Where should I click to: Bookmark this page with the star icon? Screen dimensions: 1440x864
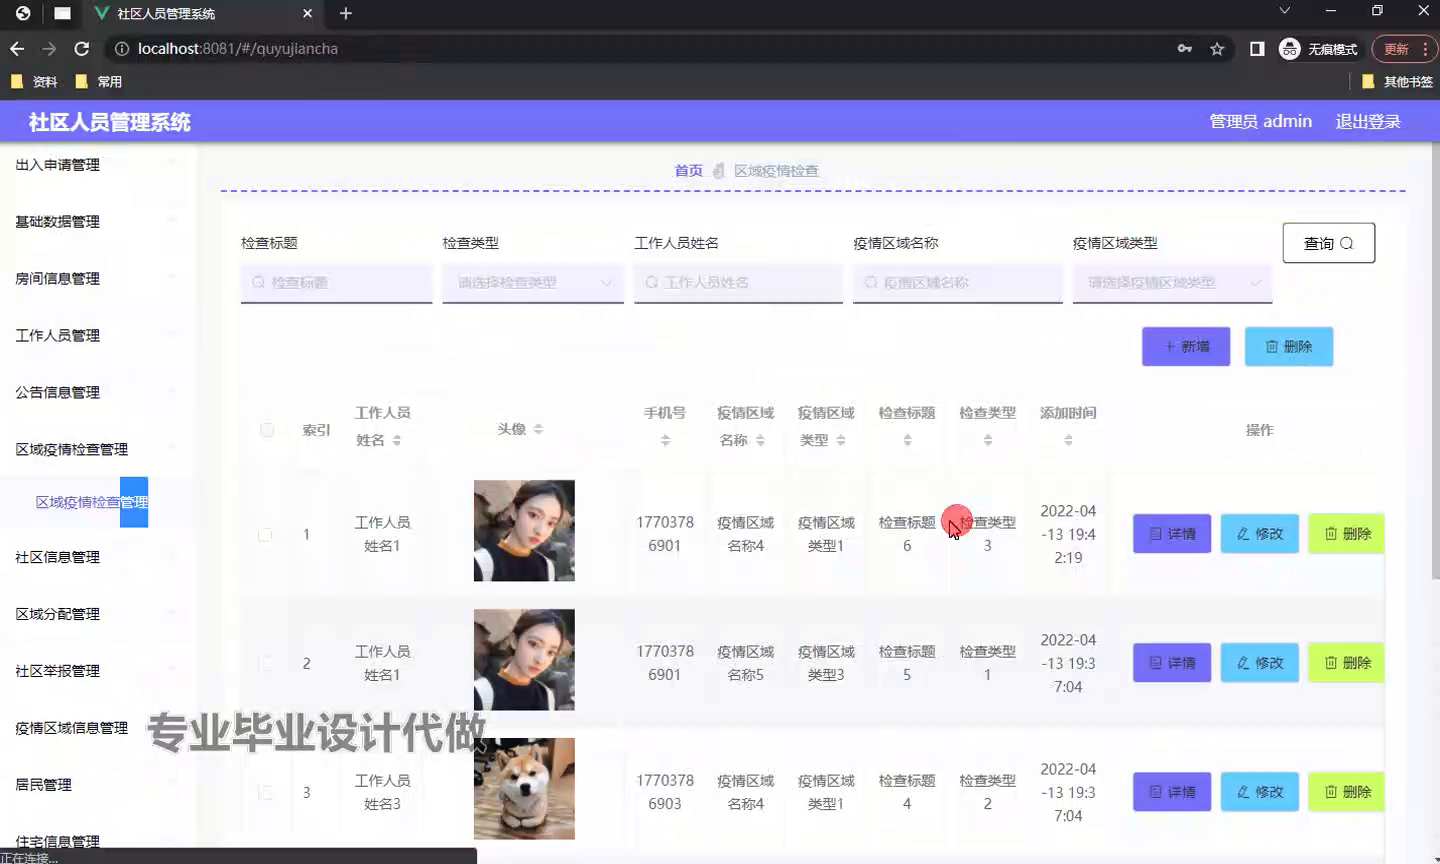coord(1217,48)
